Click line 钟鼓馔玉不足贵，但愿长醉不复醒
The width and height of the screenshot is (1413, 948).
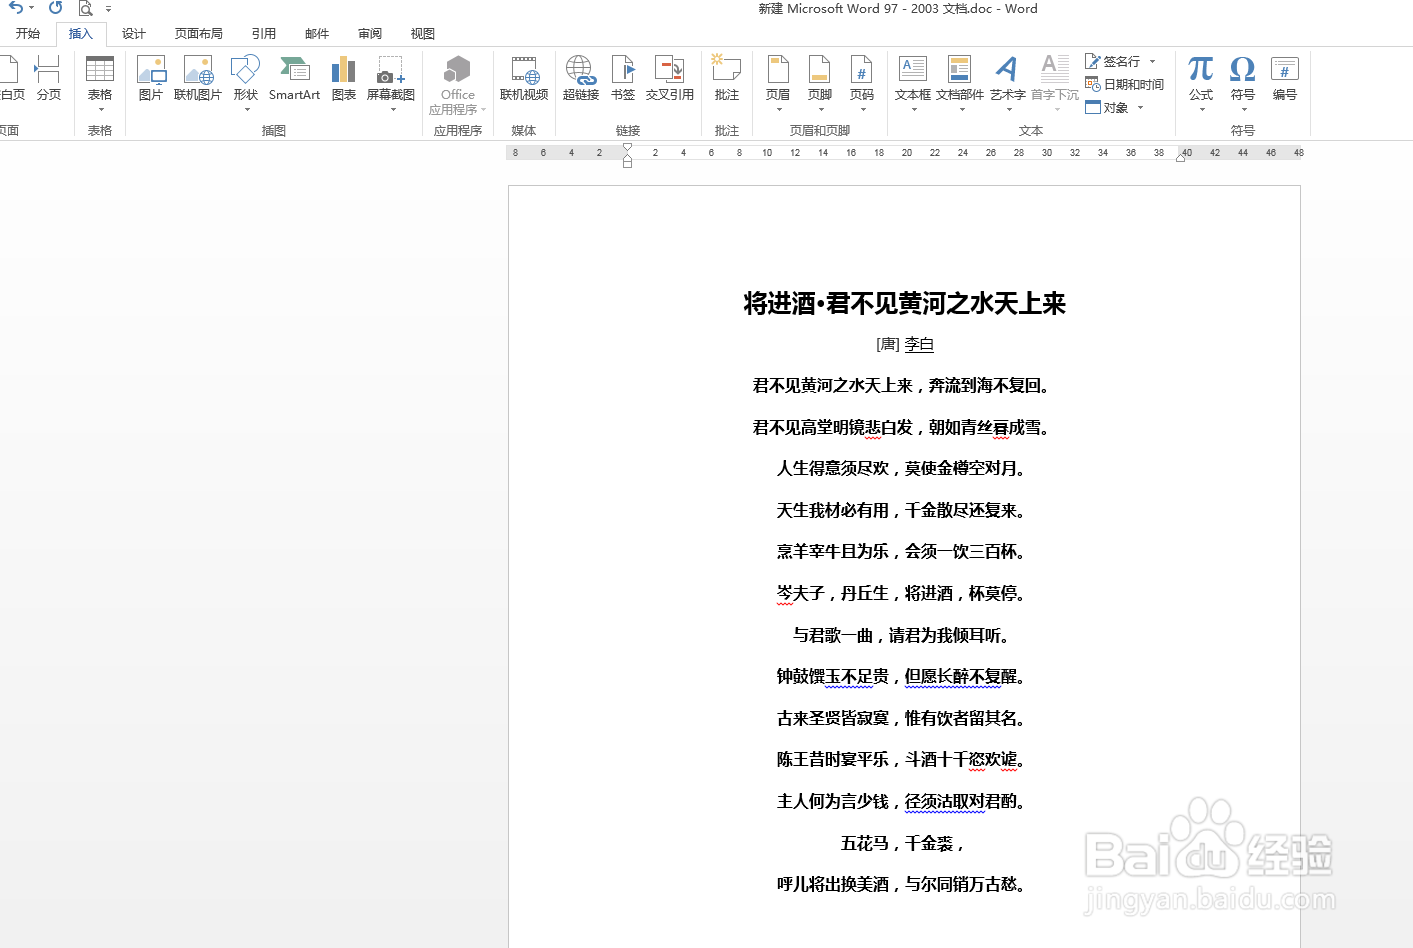(900, 677)
